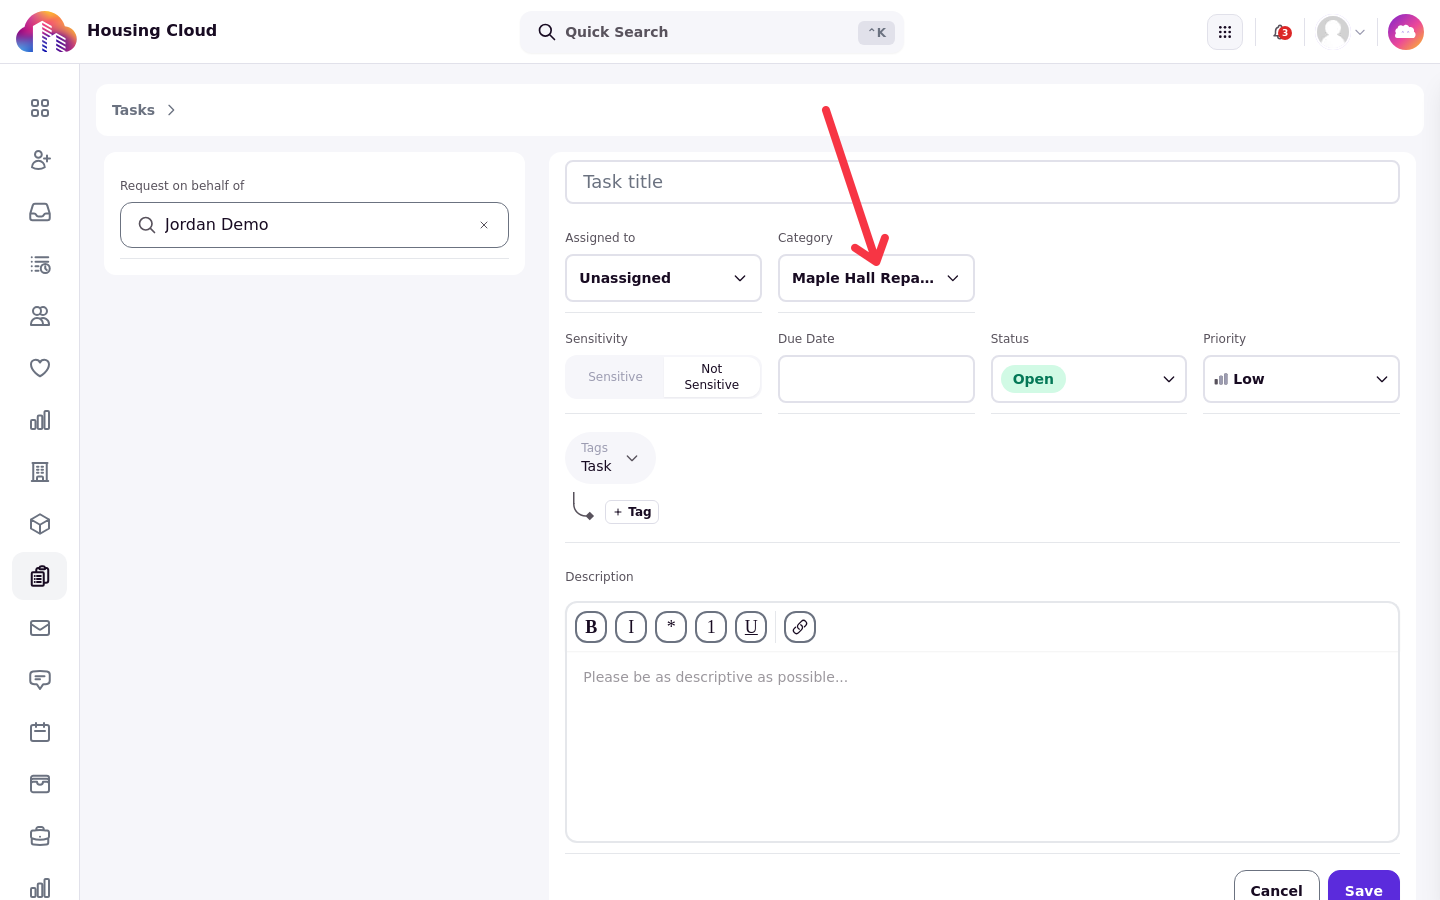This screenshot has width=1440, height=900.
Task: Open the Assigned to dropdown
Action: tap(663, 278)
